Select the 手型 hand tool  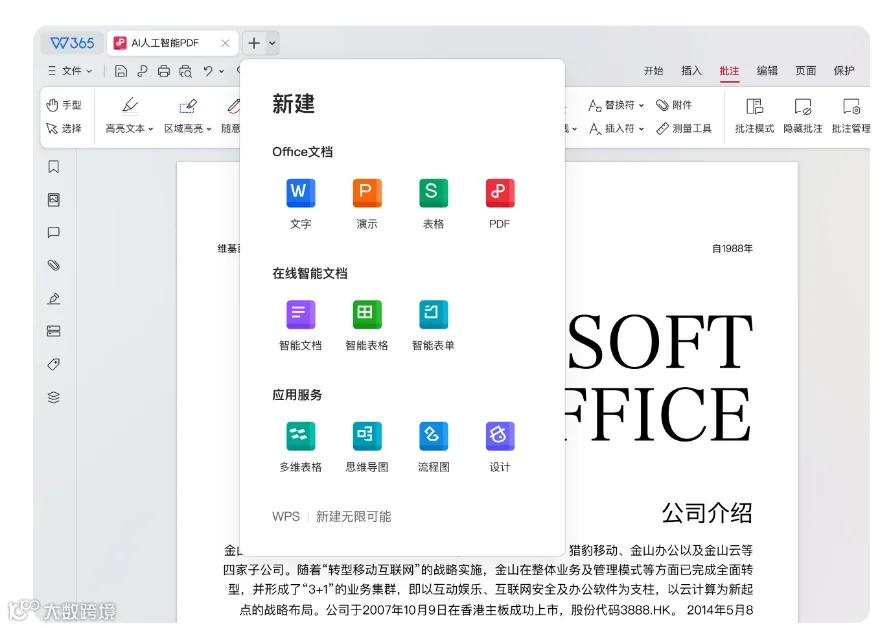click(64, 105)
